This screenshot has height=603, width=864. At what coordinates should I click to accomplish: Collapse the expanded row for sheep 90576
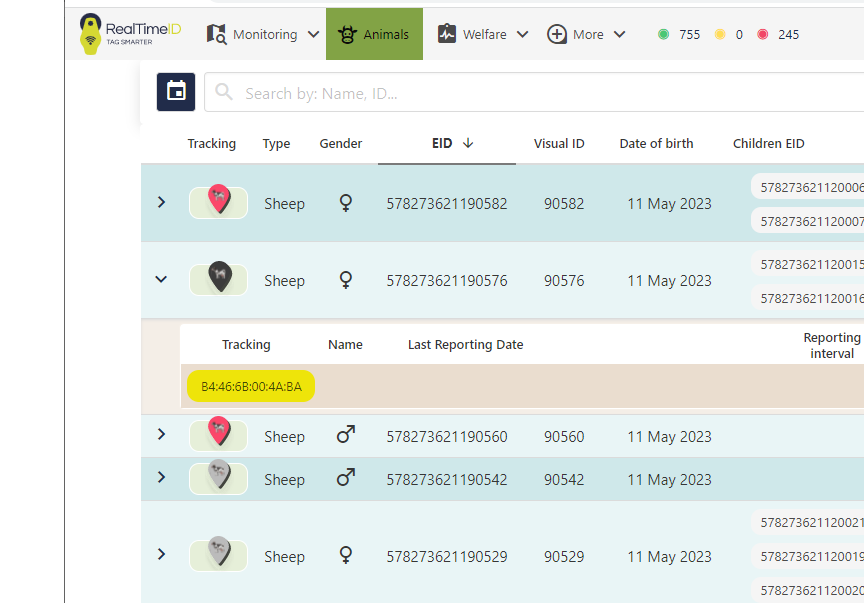pos(161,280)
